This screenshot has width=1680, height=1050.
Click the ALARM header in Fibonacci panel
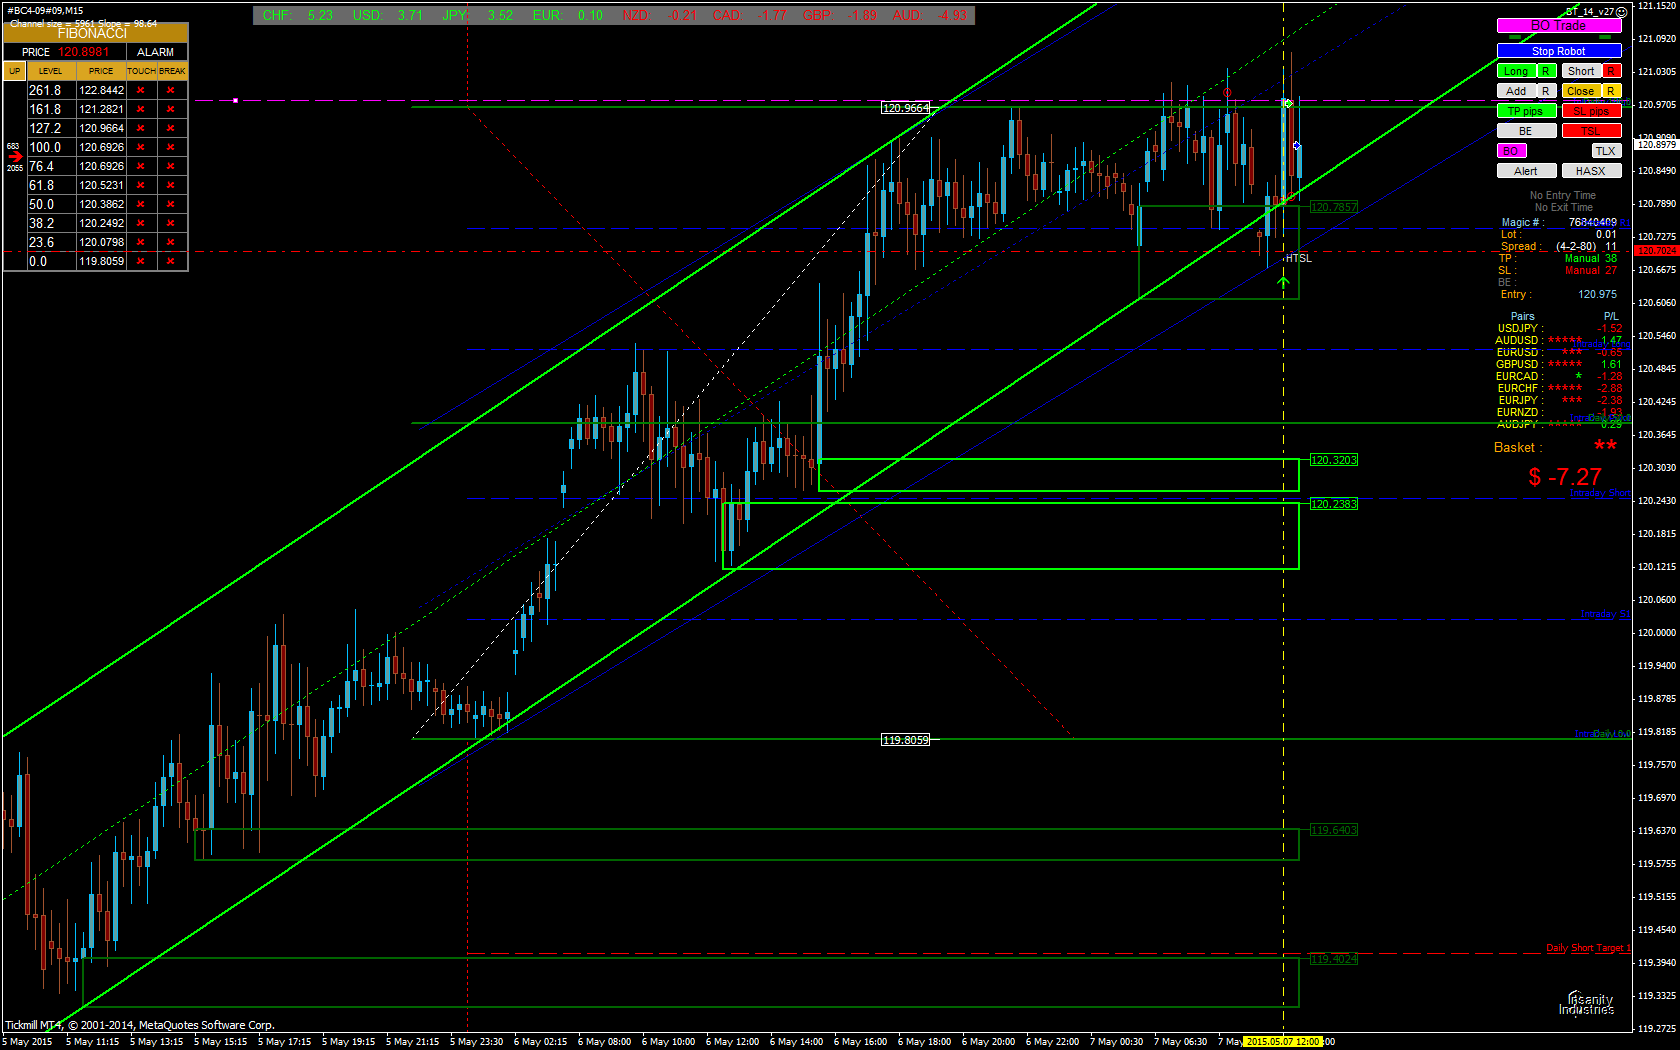tap(156, 52)
